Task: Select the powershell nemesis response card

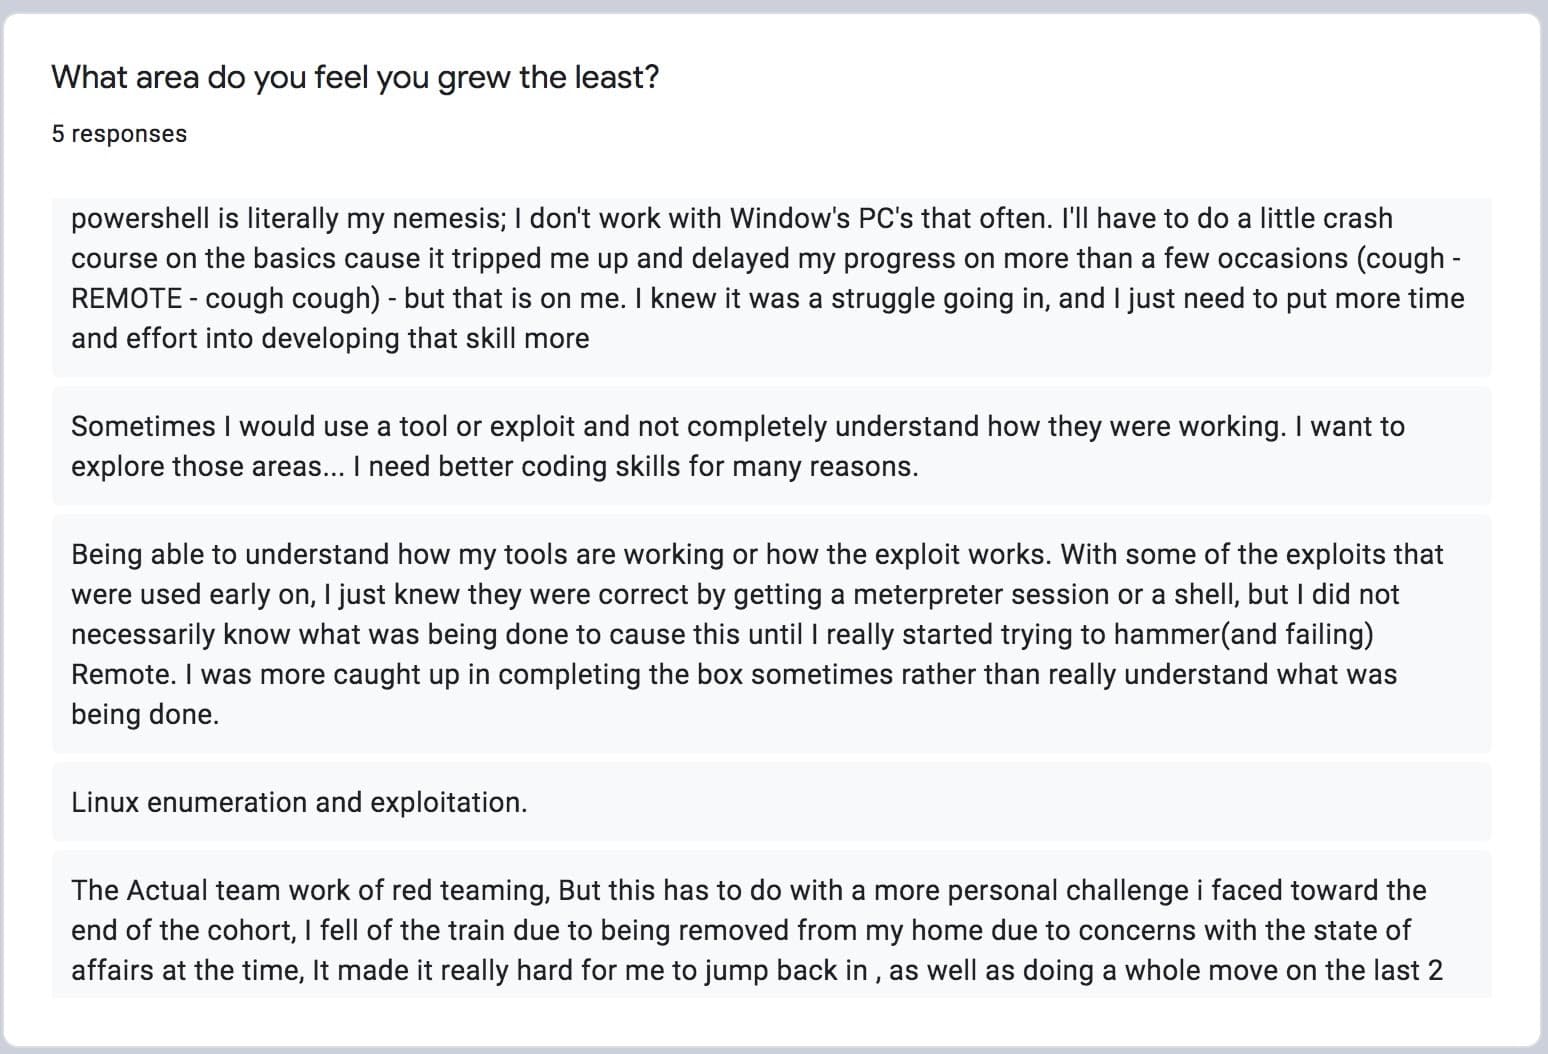Action: click(x=771, y=287)
